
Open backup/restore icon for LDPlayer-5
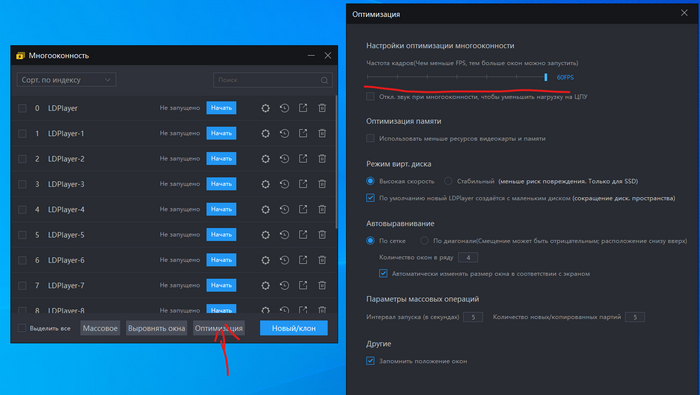pyautogui.click(x=284, y=235)
